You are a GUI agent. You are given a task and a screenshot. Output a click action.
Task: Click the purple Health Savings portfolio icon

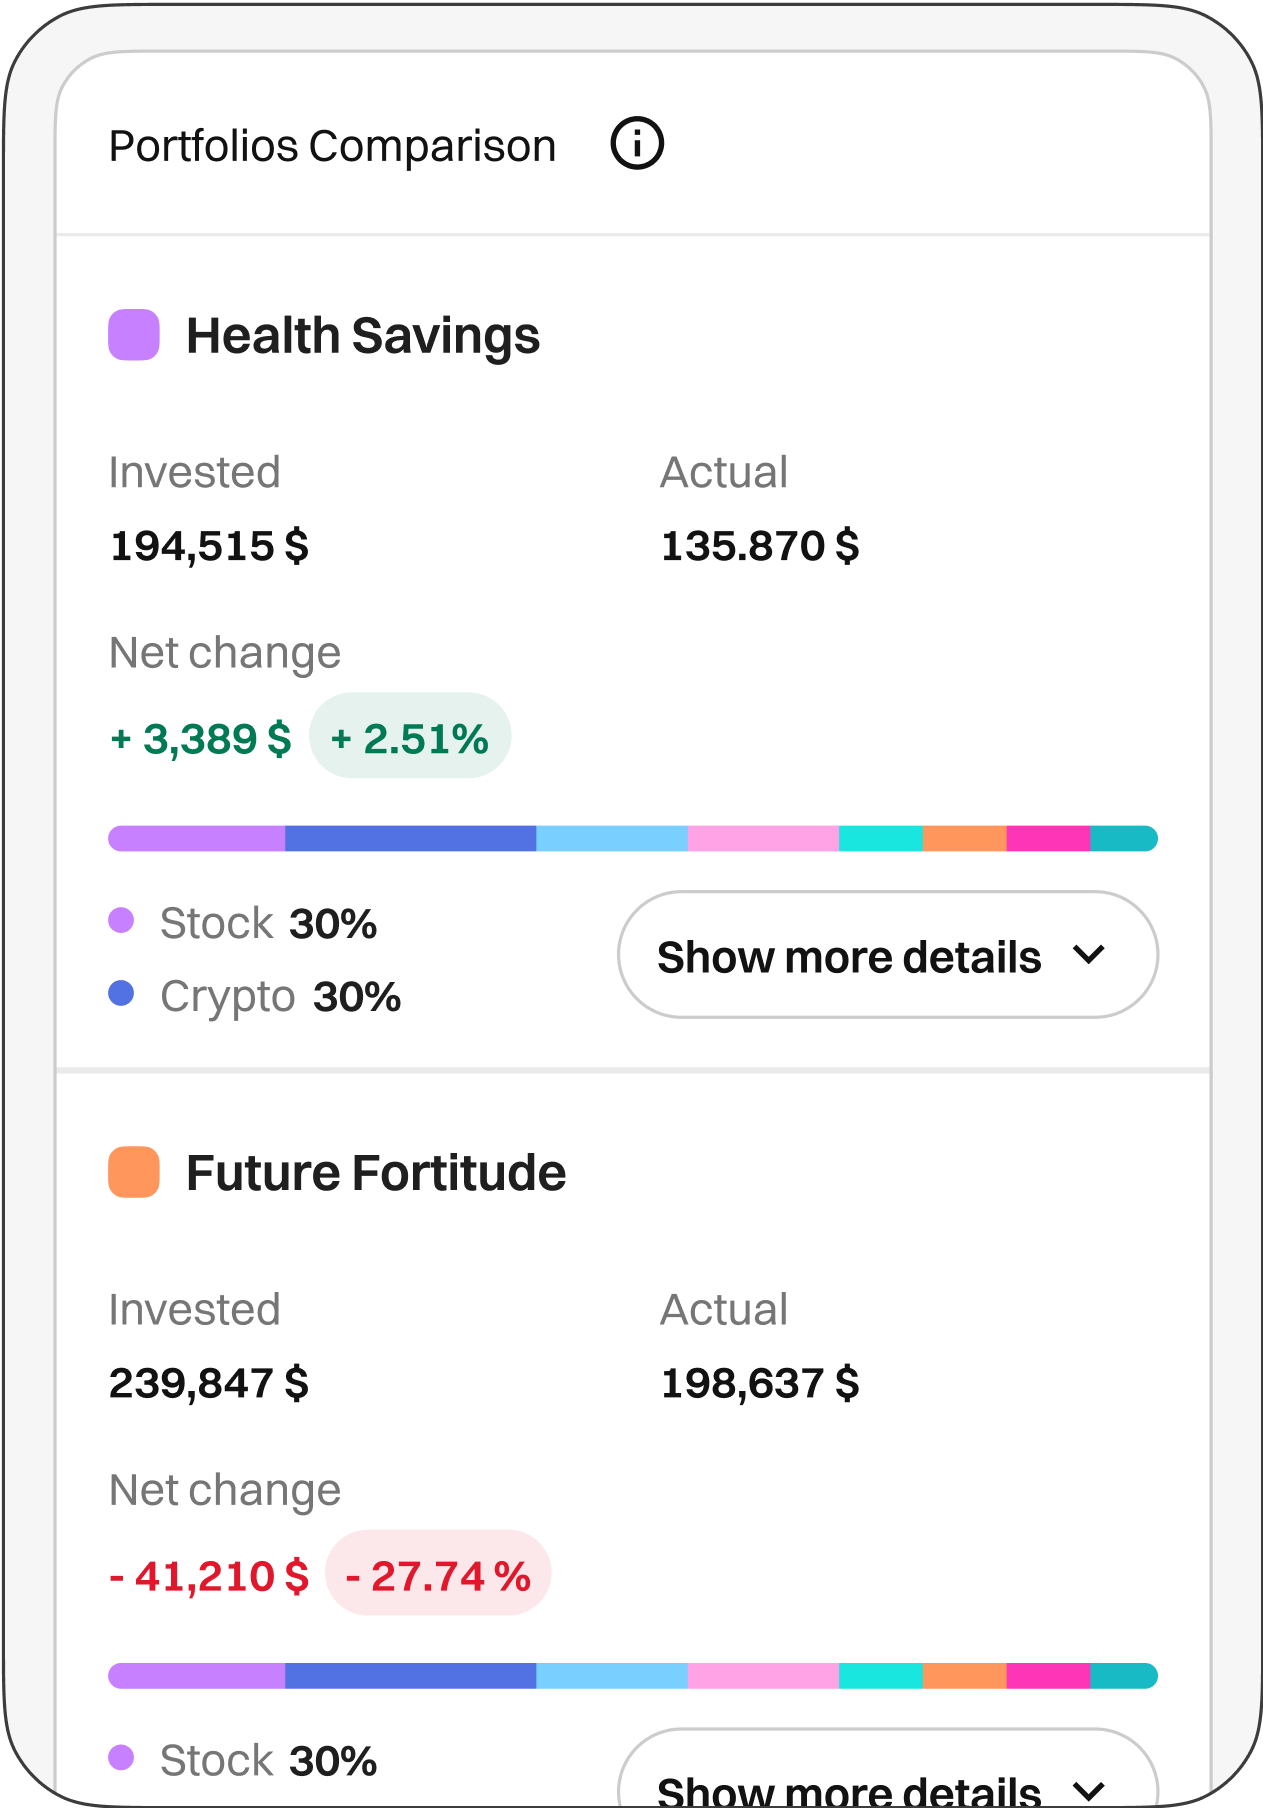click(134, 335)
